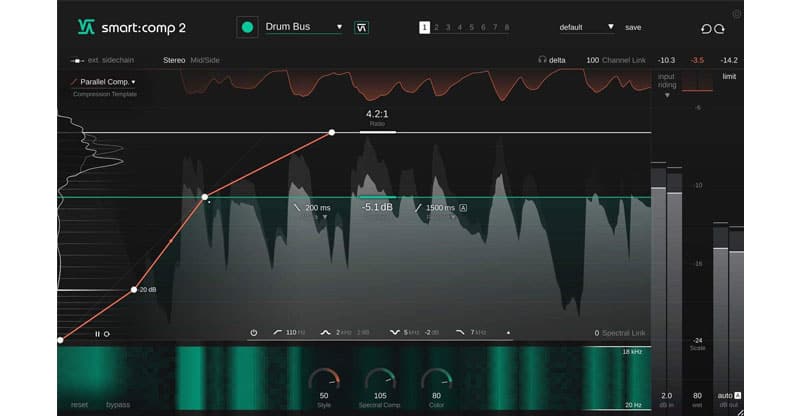Switch to state 5
The height and width of the screenshot is (417, 800).
tap(471, 28)
